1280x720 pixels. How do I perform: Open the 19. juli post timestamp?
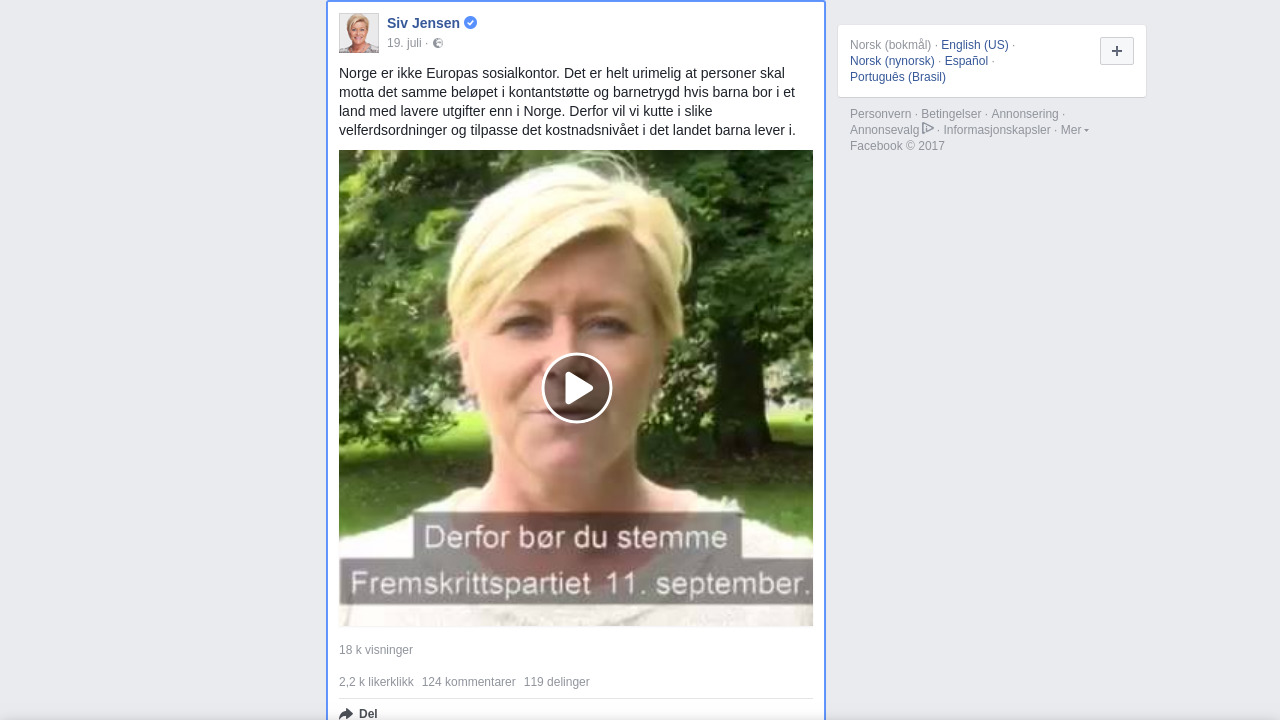pos(404,43)
